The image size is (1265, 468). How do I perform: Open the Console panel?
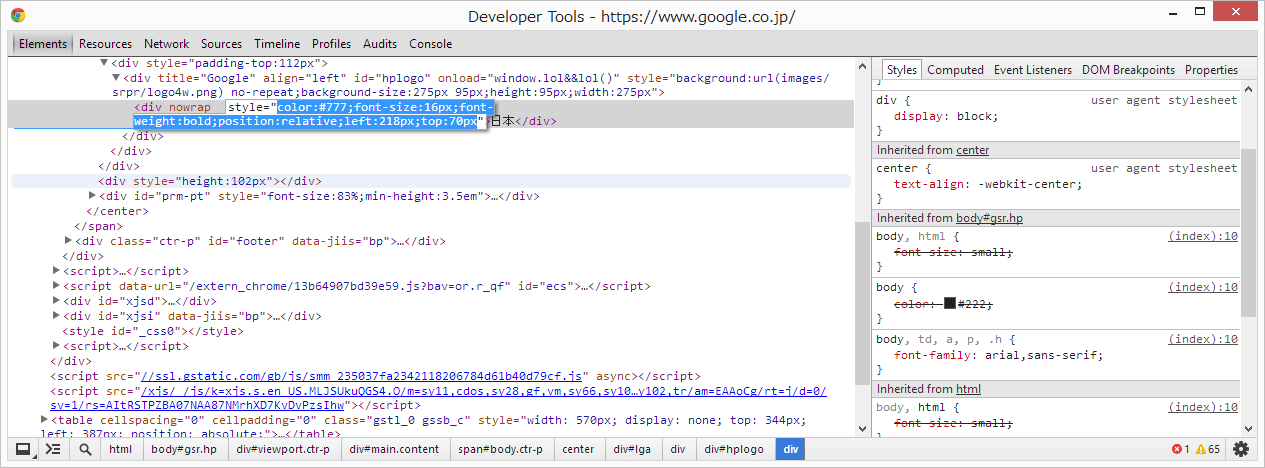[430, 44]
